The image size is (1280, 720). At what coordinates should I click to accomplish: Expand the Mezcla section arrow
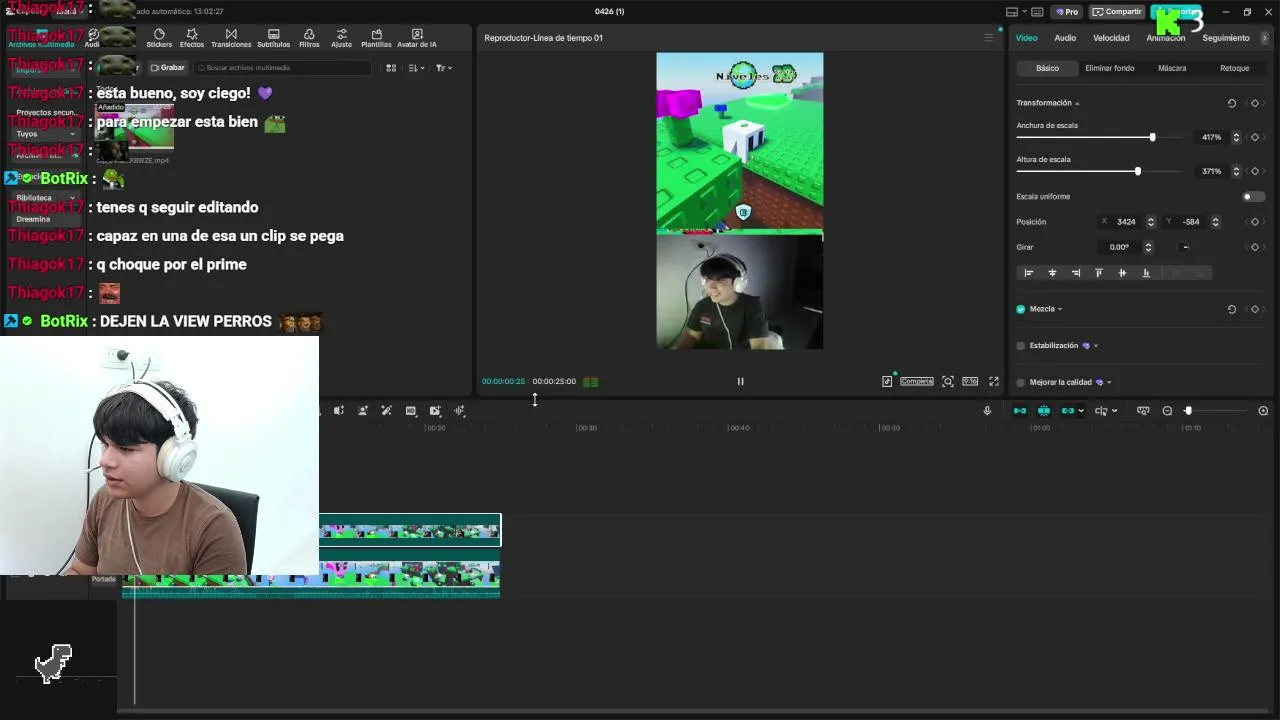1060,310
